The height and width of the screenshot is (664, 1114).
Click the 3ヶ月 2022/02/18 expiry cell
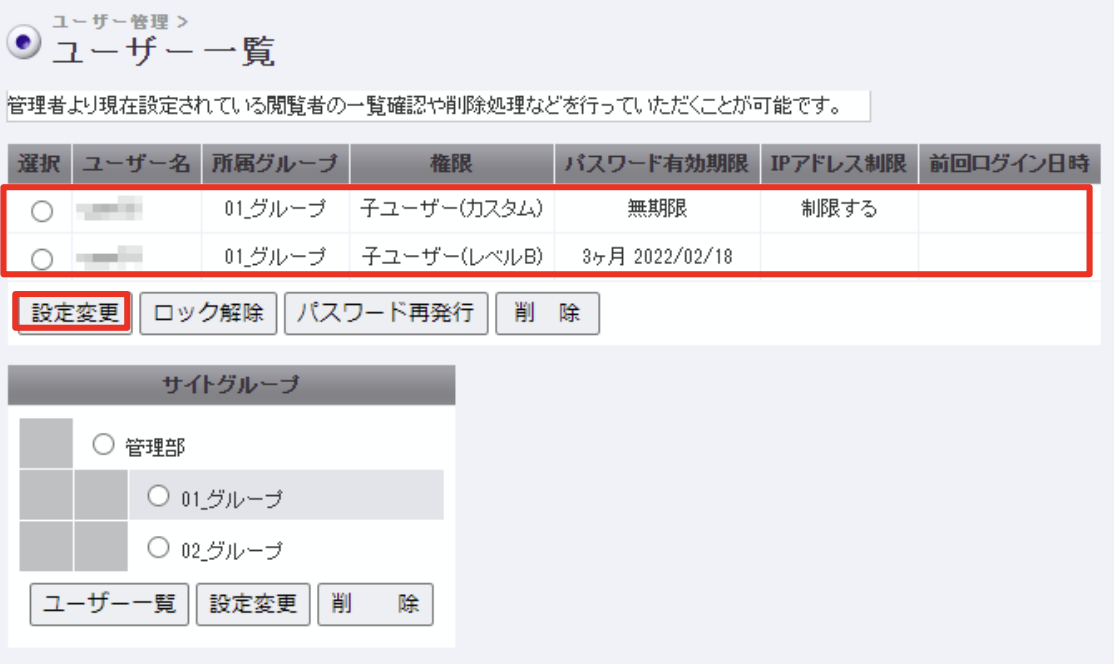657,256
